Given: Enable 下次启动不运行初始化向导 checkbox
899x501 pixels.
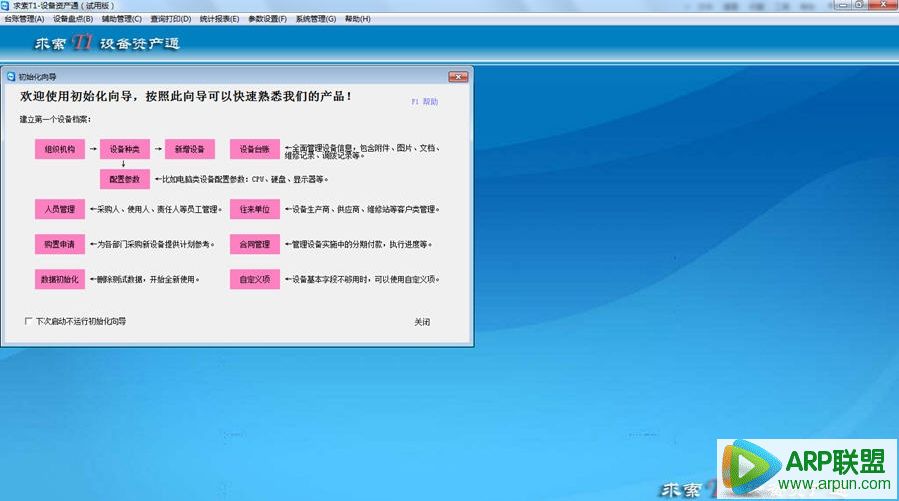Looking at the screenshot, I should (28, 321).
